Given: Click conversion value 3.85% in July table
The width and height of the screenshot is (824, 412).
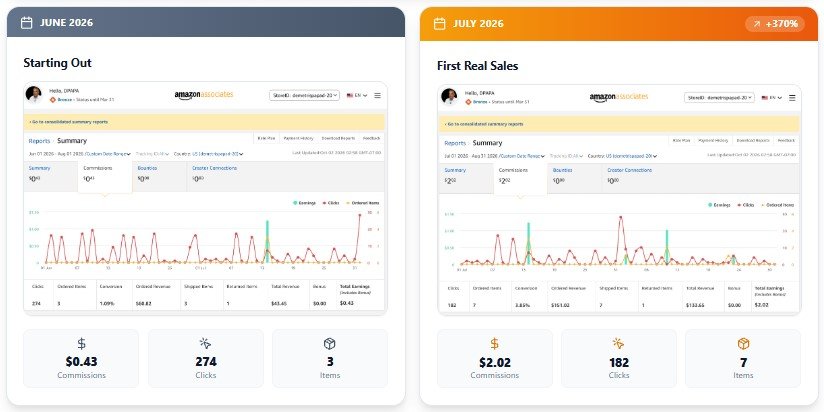Looking at the screenshot, I should click(522, 305).
